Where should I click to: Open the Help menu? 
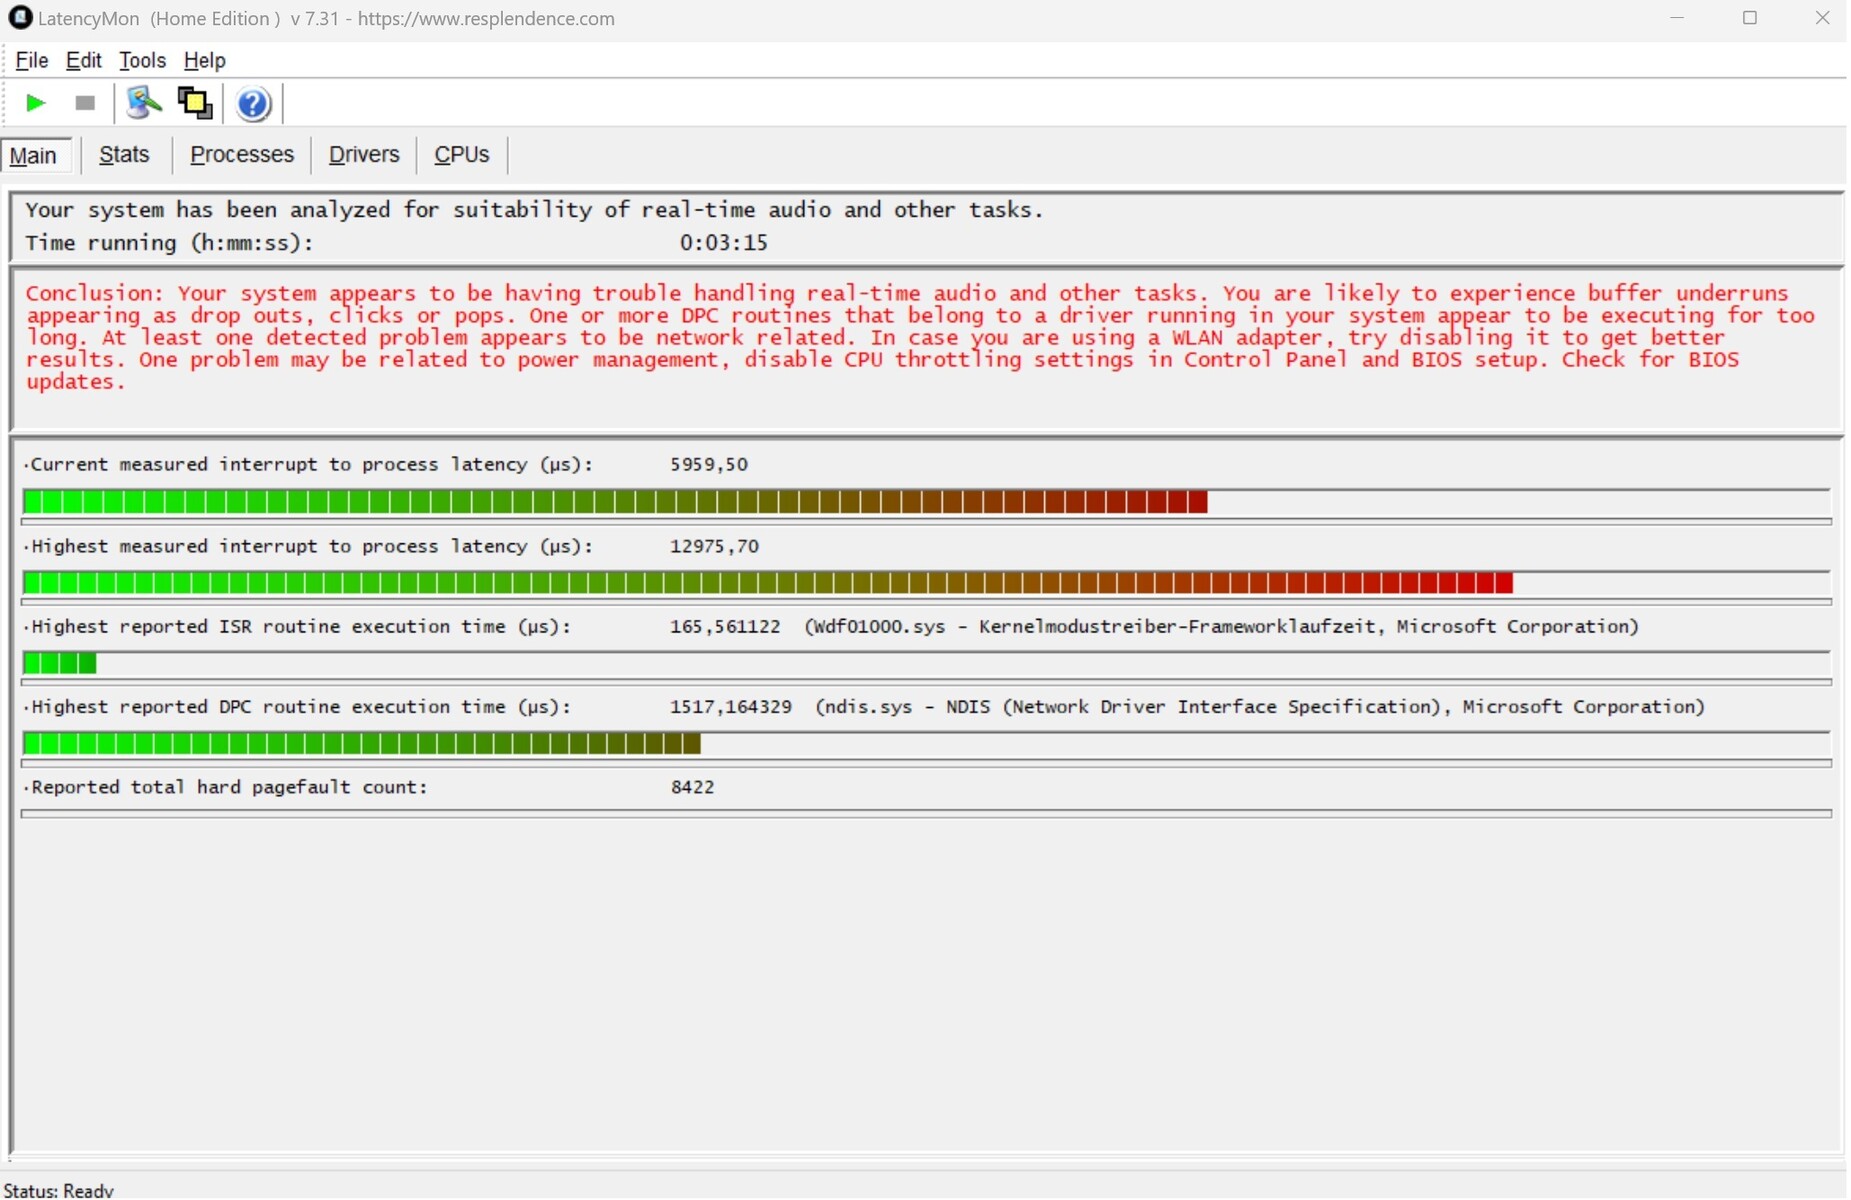tap(205, 60)
